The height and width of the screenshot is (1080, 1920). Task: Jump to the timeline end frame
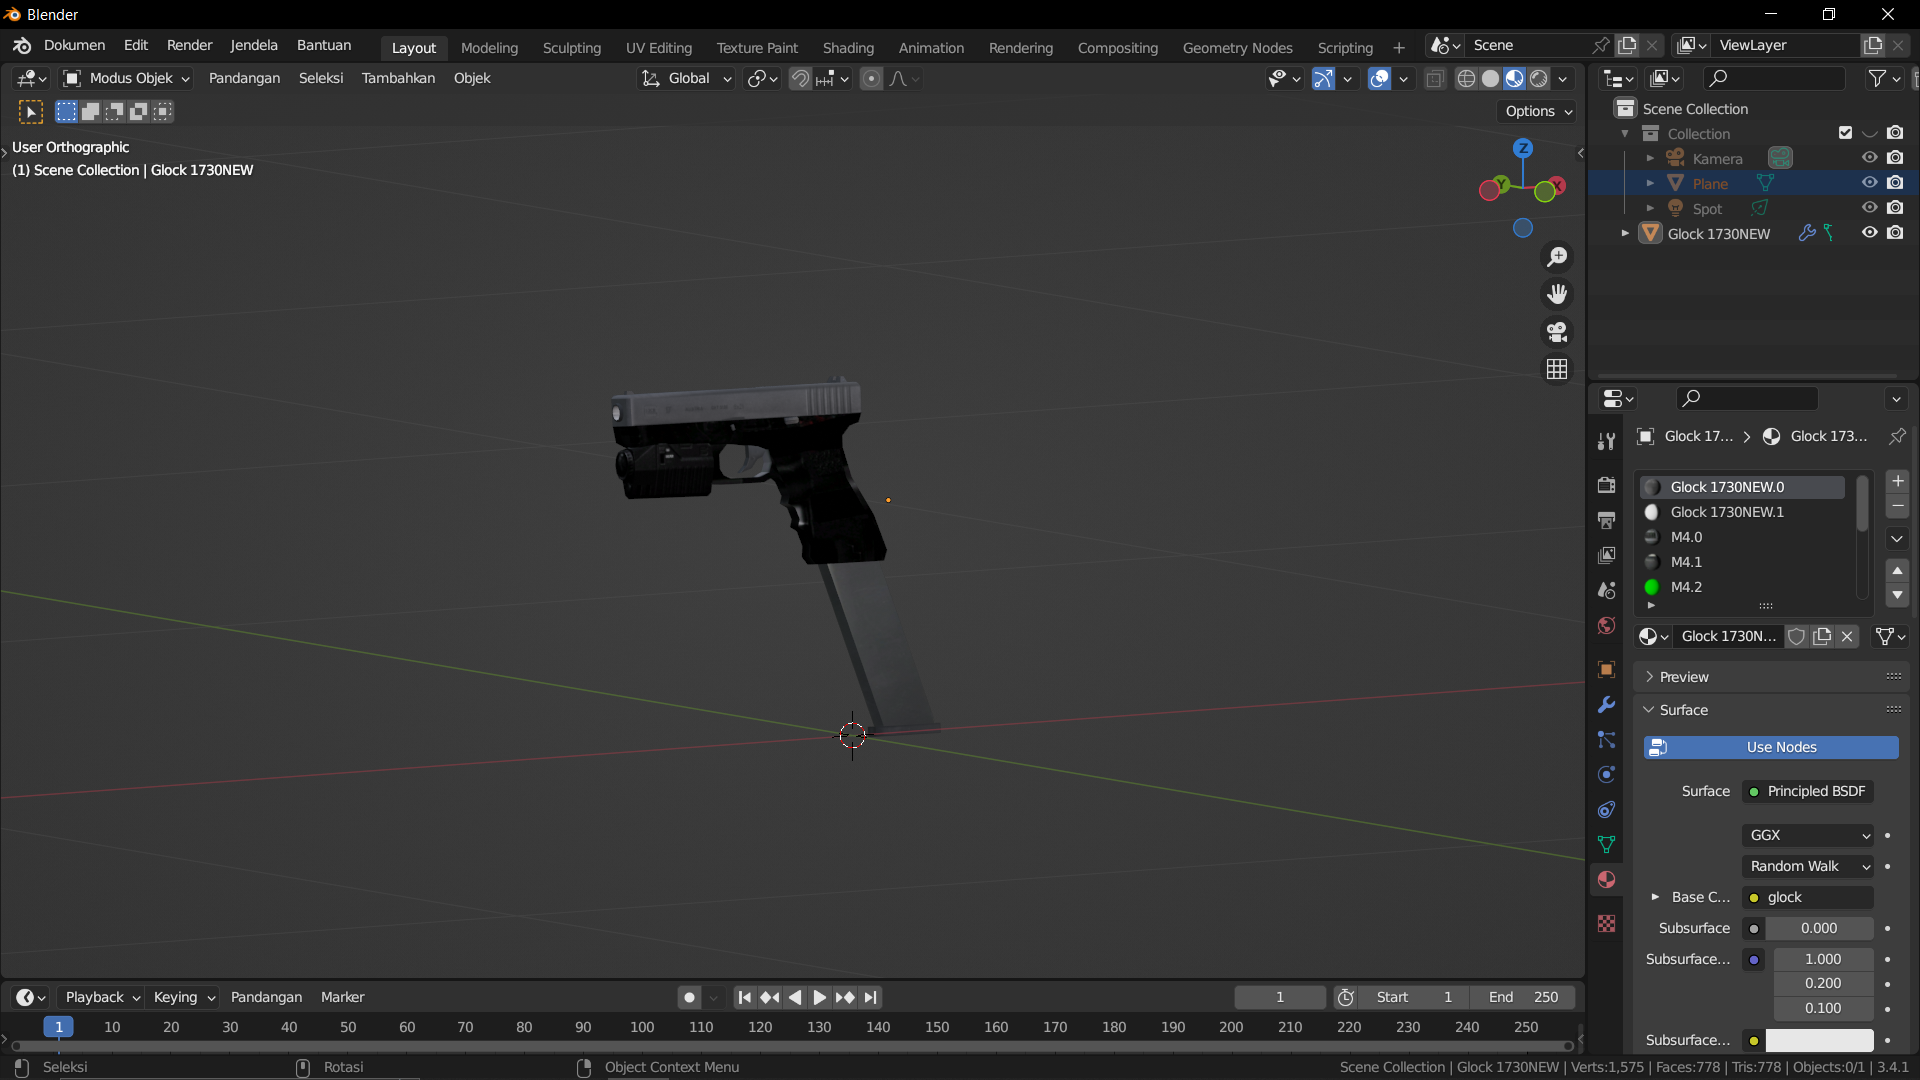coord(871,997)
